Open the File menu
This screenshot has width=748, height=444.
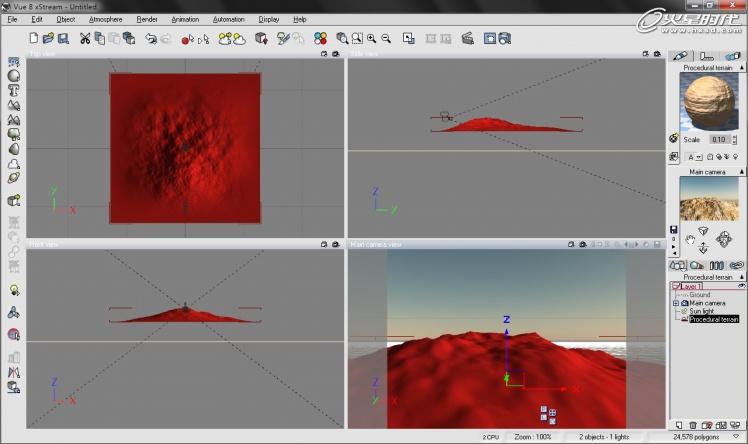(12, 20)
